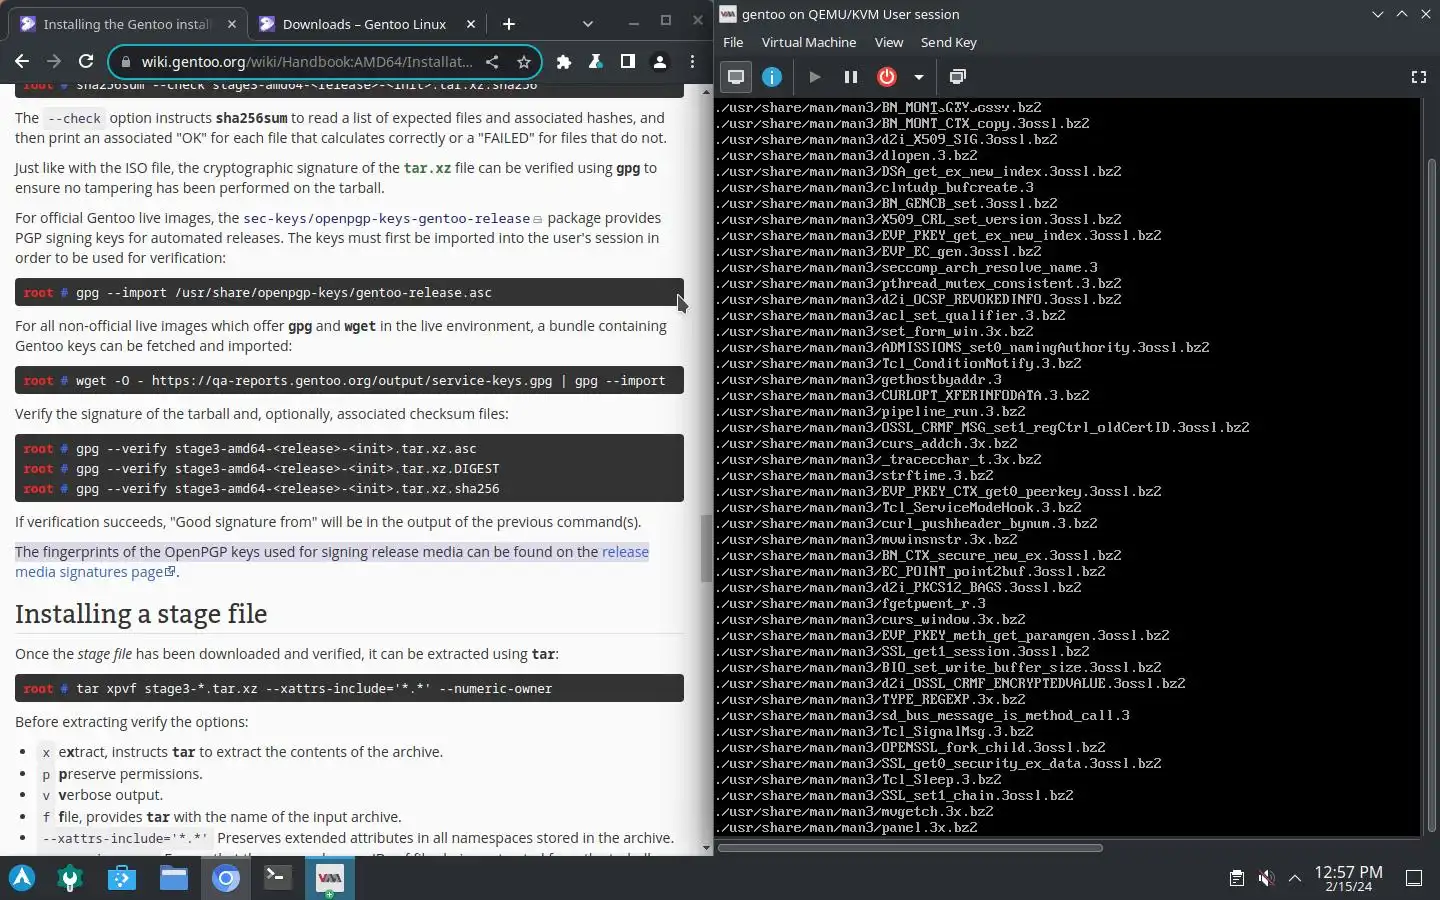Open the terminal from taskbar

pyautogui.click(x=277, y=878)
